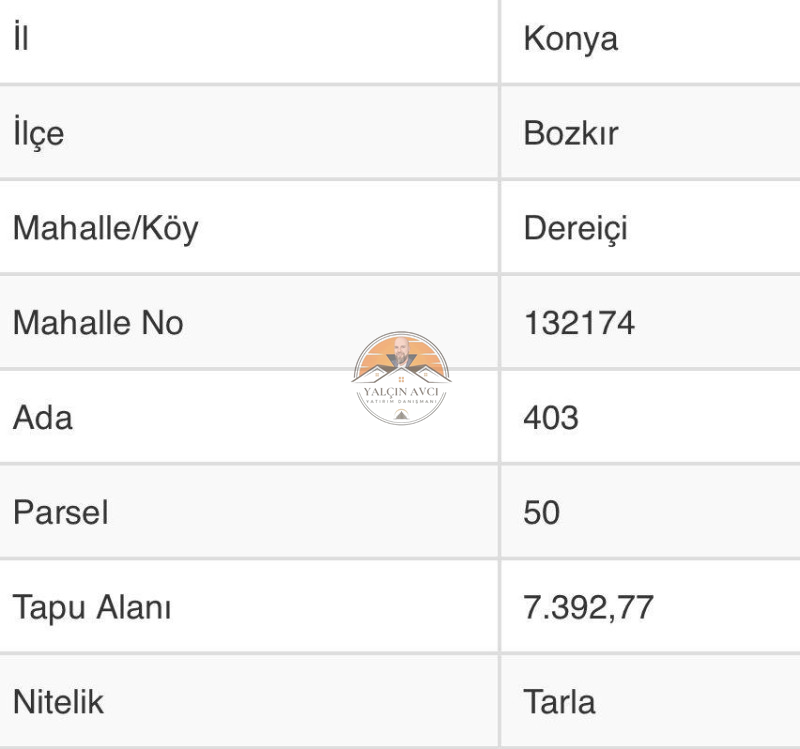Click the İlçe row label
The height and width of the screenshot is (749, 800).
click(38, 133)
